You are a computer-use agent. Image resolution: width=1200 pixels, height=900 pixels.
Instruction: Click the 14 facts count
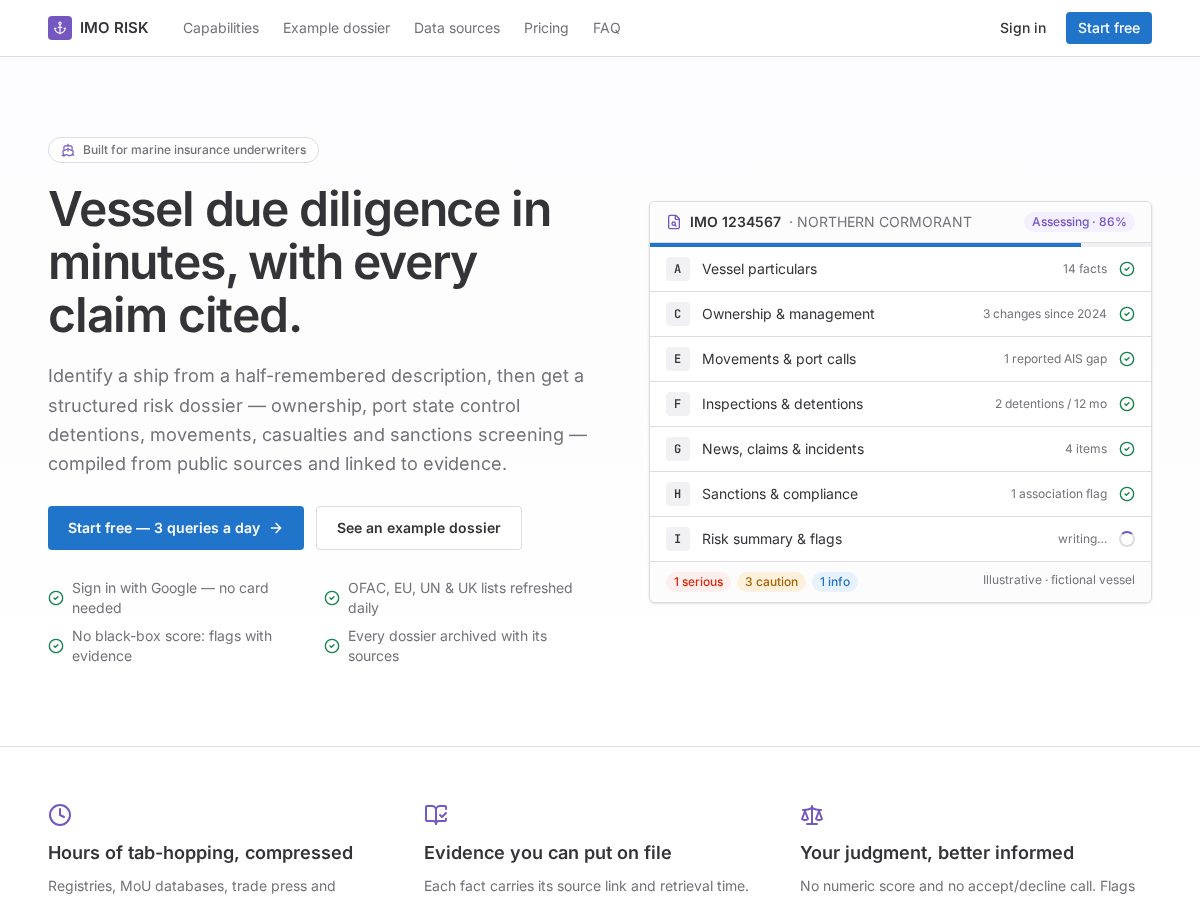(1085, 269)
